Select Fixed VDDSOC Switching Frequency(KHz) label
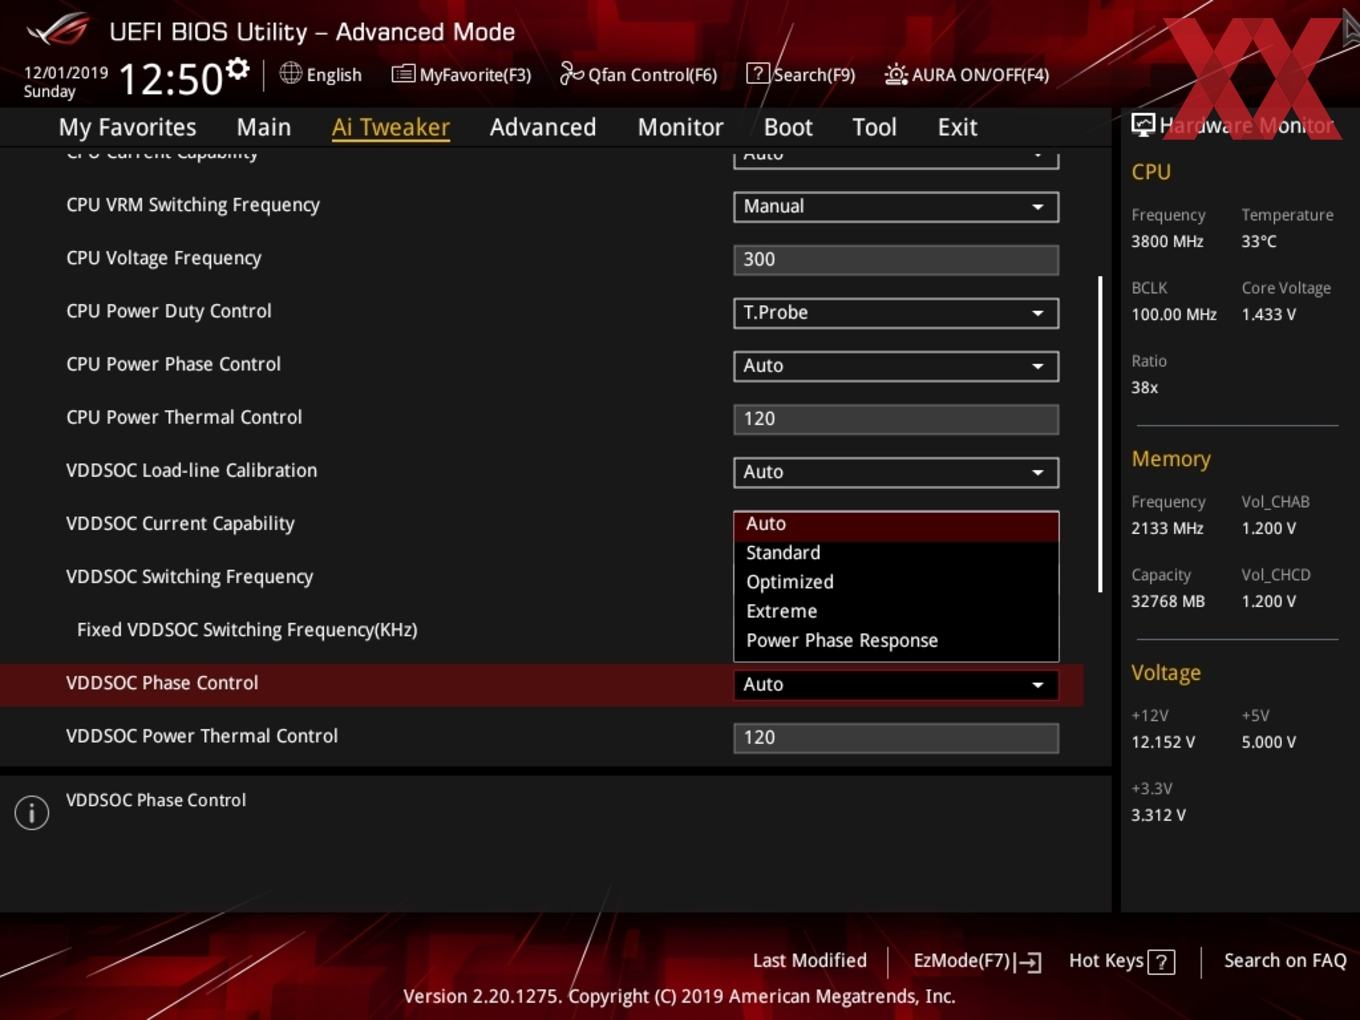Viewport: 1360px width, 1020px height. pyautogui.click(x=247, y=629)
